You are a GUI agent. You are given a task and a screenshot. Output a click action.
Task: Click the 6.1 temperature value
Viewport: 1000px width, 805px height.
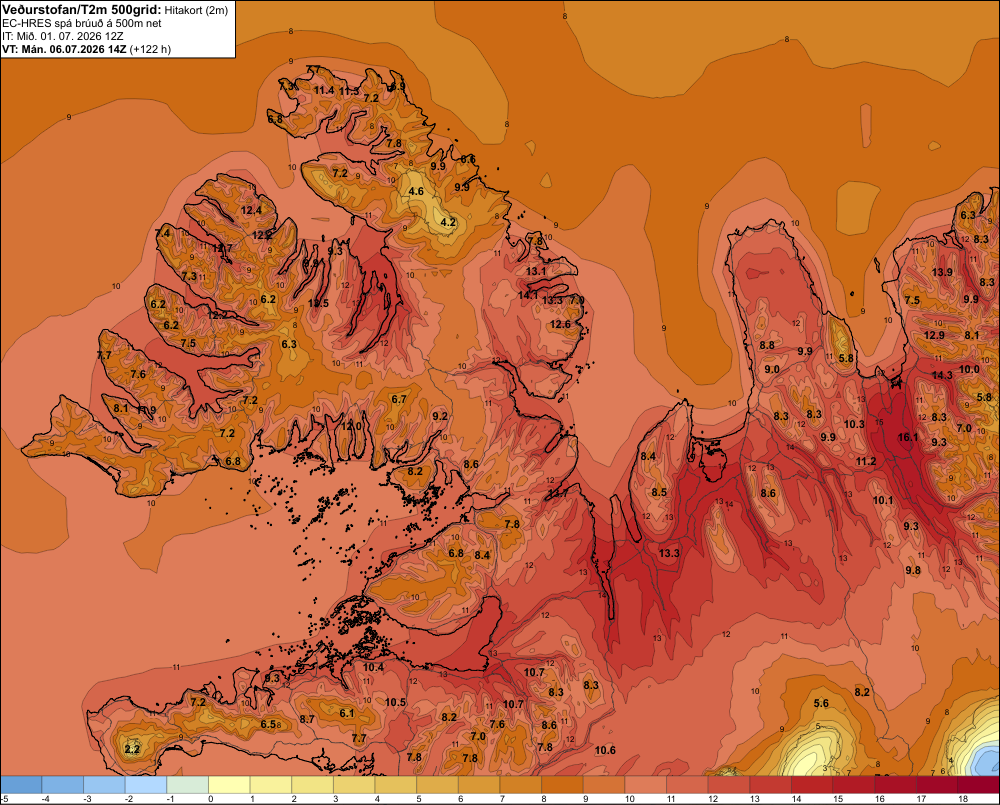pos(346,713)
